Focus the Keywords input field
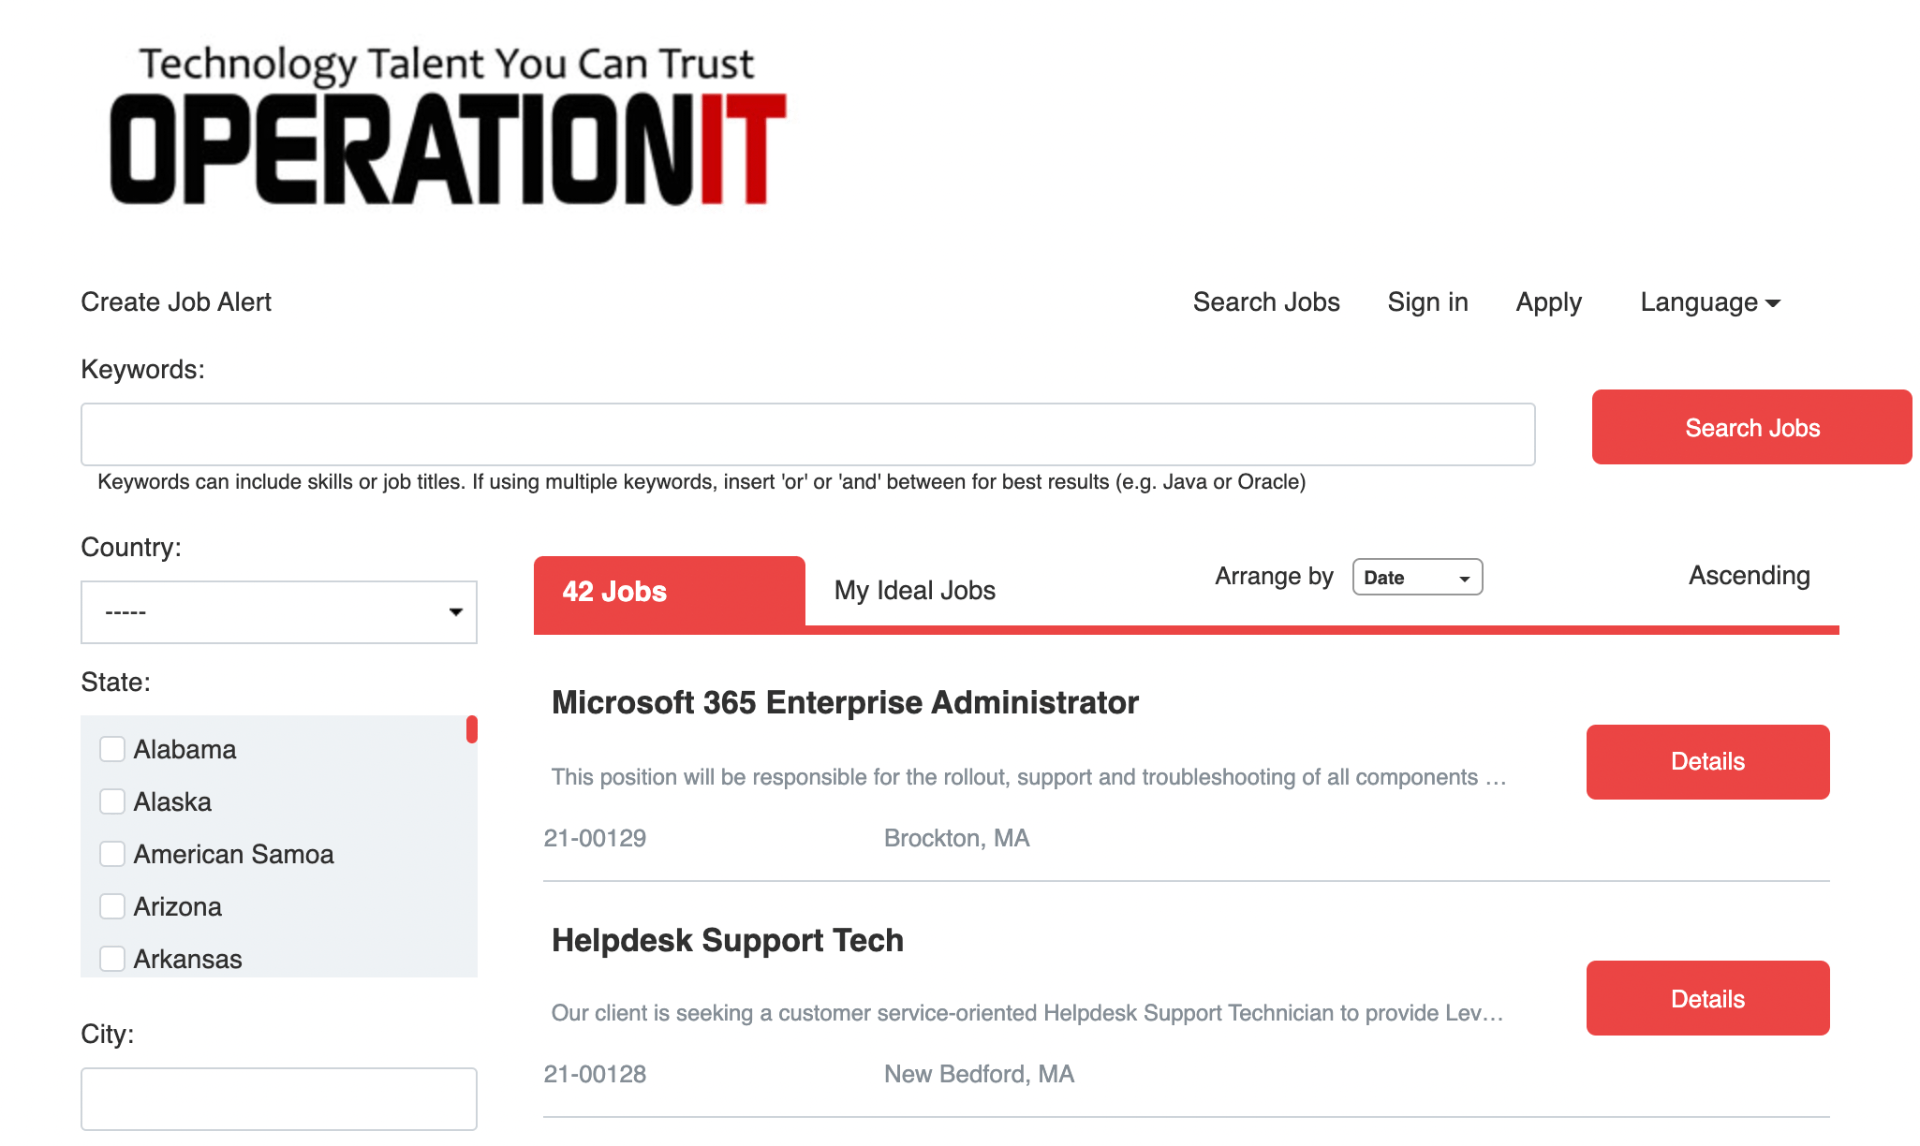Screen dimensions: 1920x1146 (x=808, y=434)
